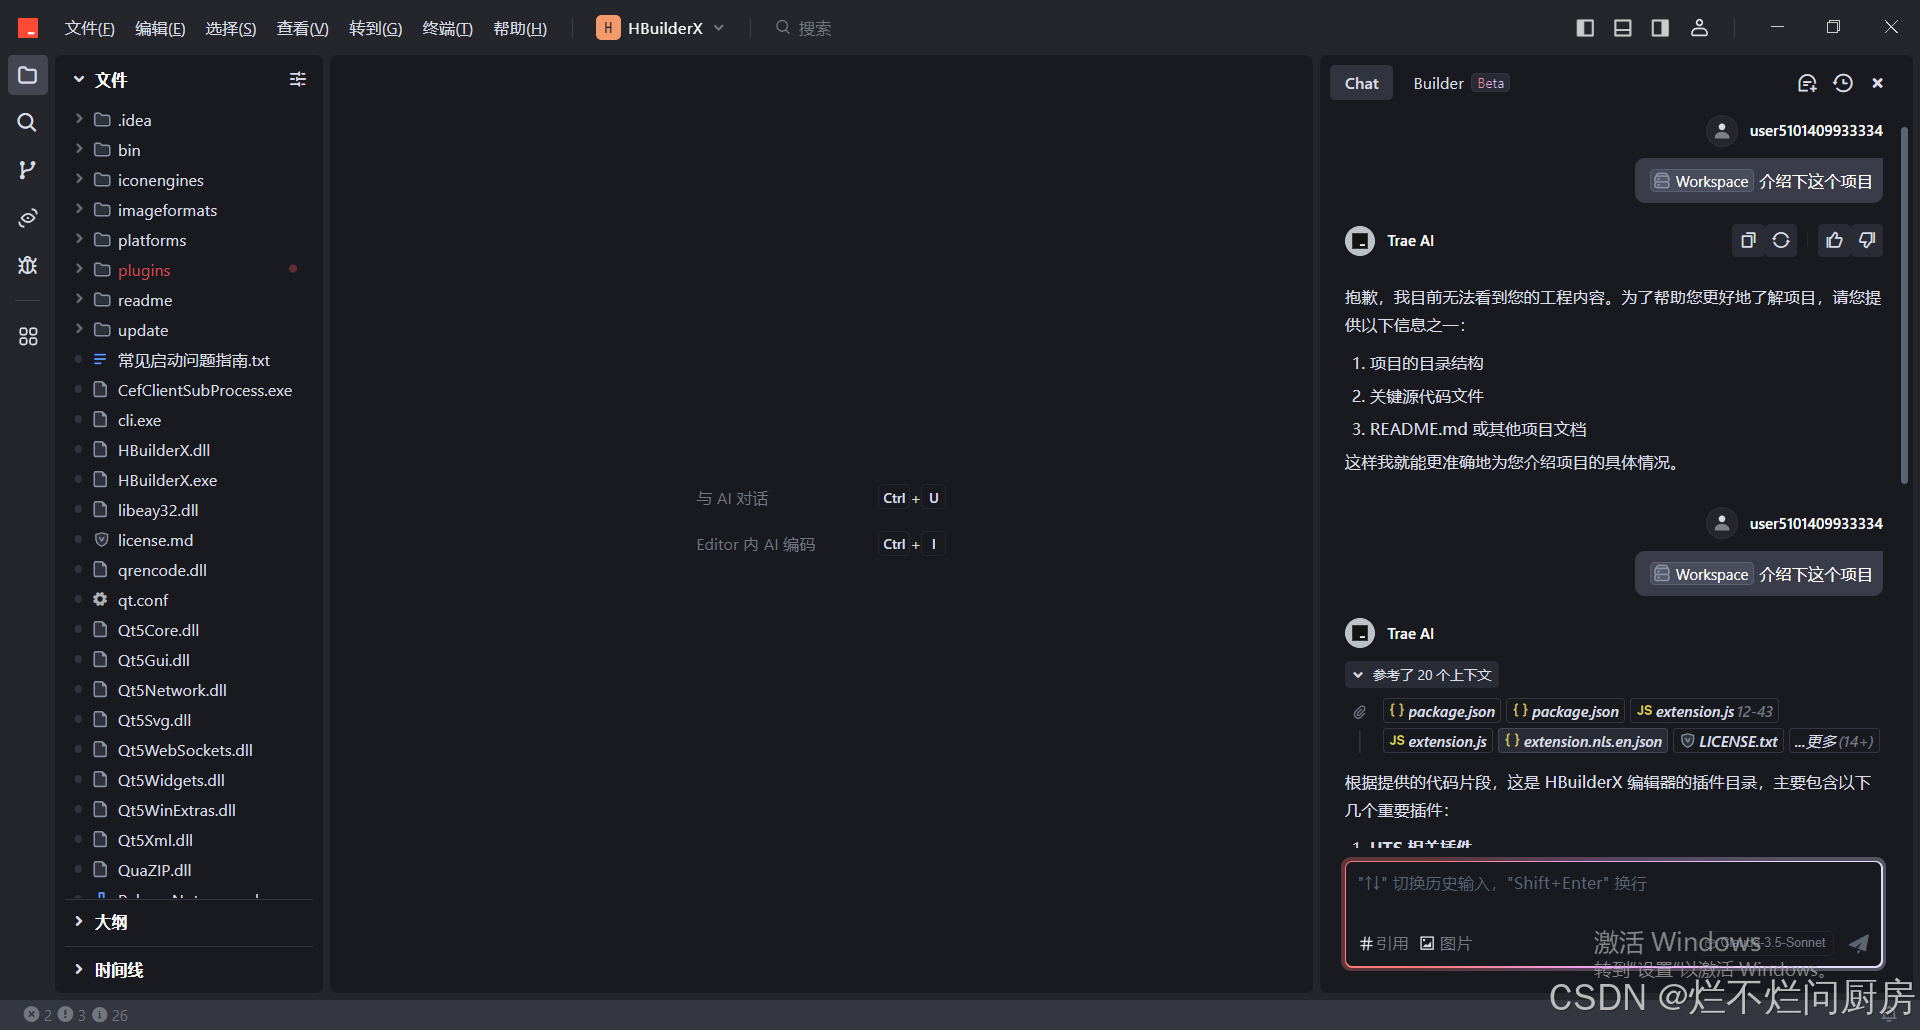Expand the 大纲 outline section
Screen dimensions: 1920x1030
[x=190, y=922]
